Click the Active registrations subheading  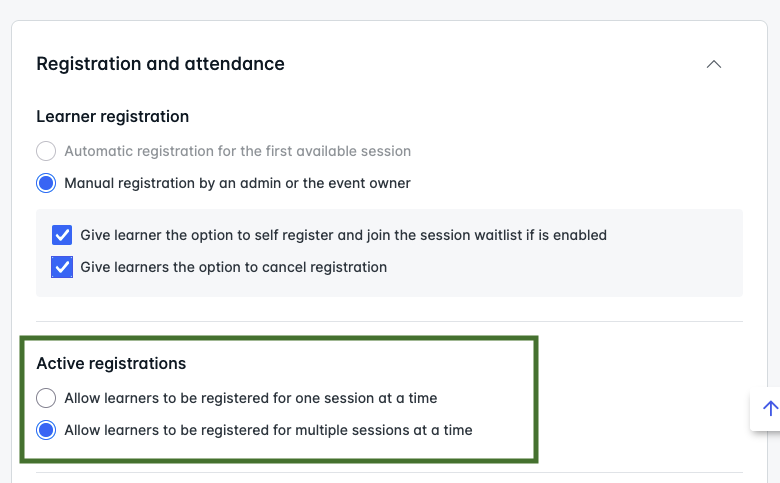pos(111,364)
